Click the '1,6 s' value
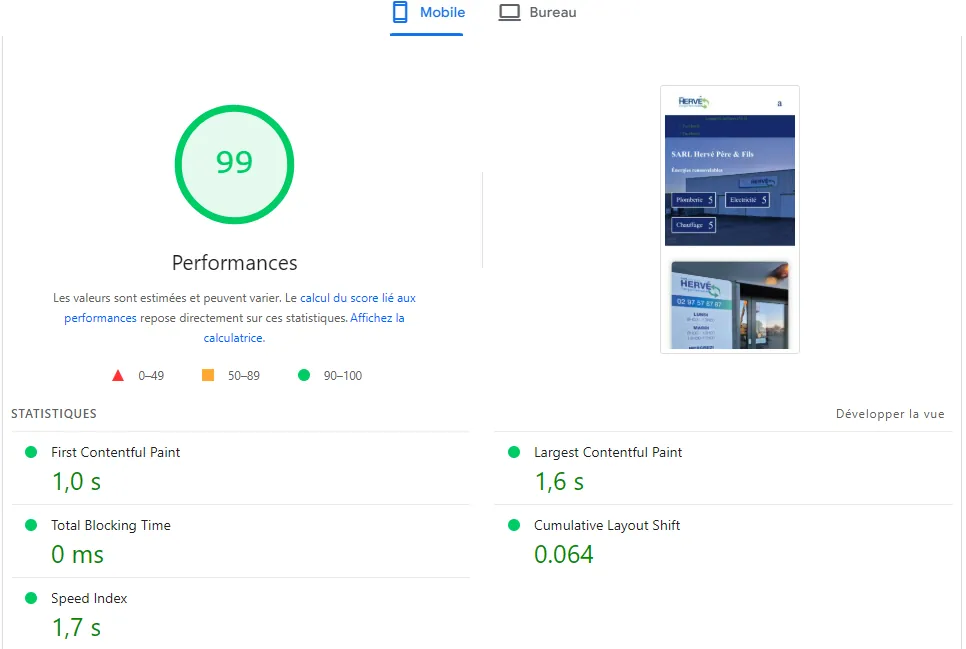Image resolution: width=966 pixels, height=649 pixels. [559, 481]
